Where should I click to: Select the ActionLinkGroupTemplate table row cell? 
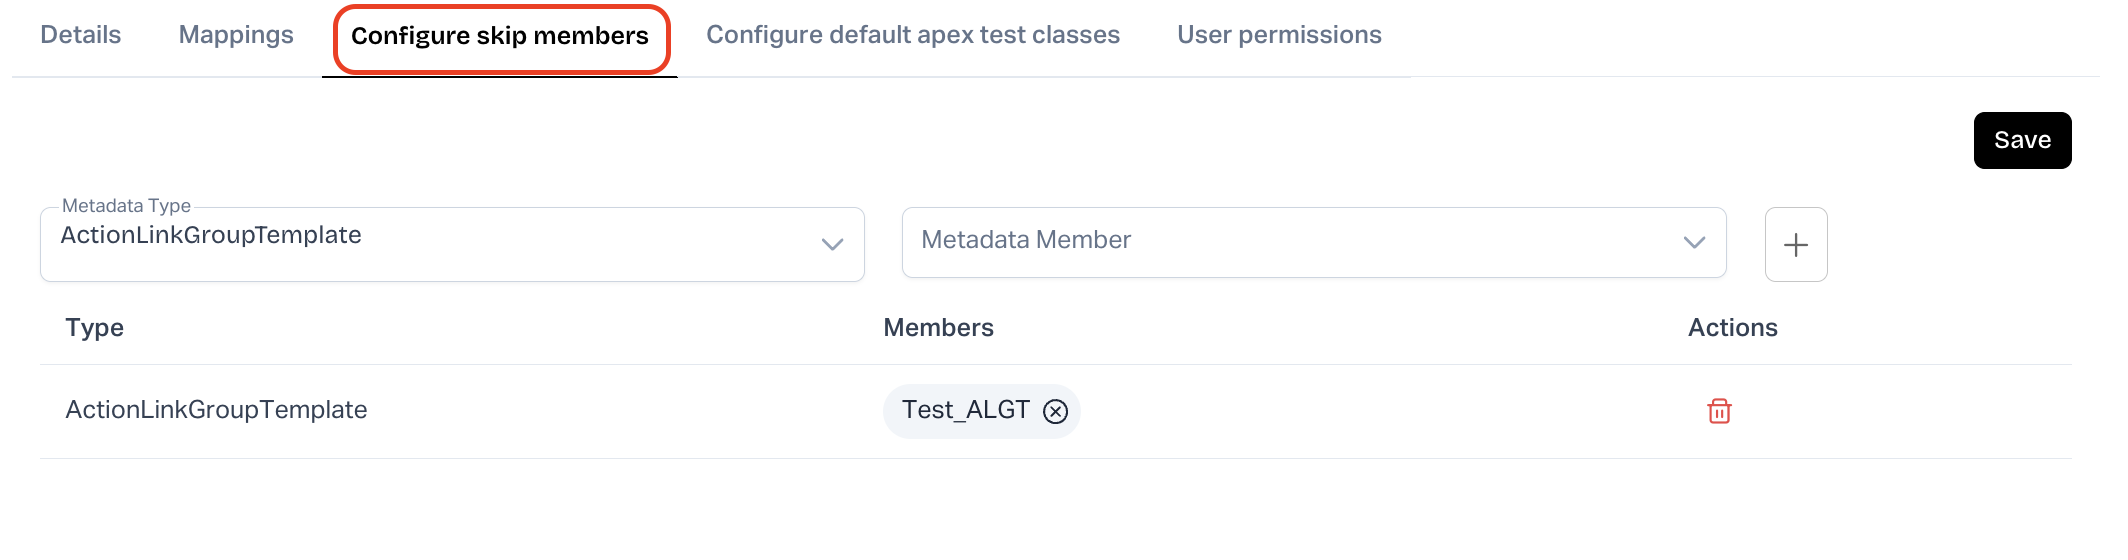216,410
